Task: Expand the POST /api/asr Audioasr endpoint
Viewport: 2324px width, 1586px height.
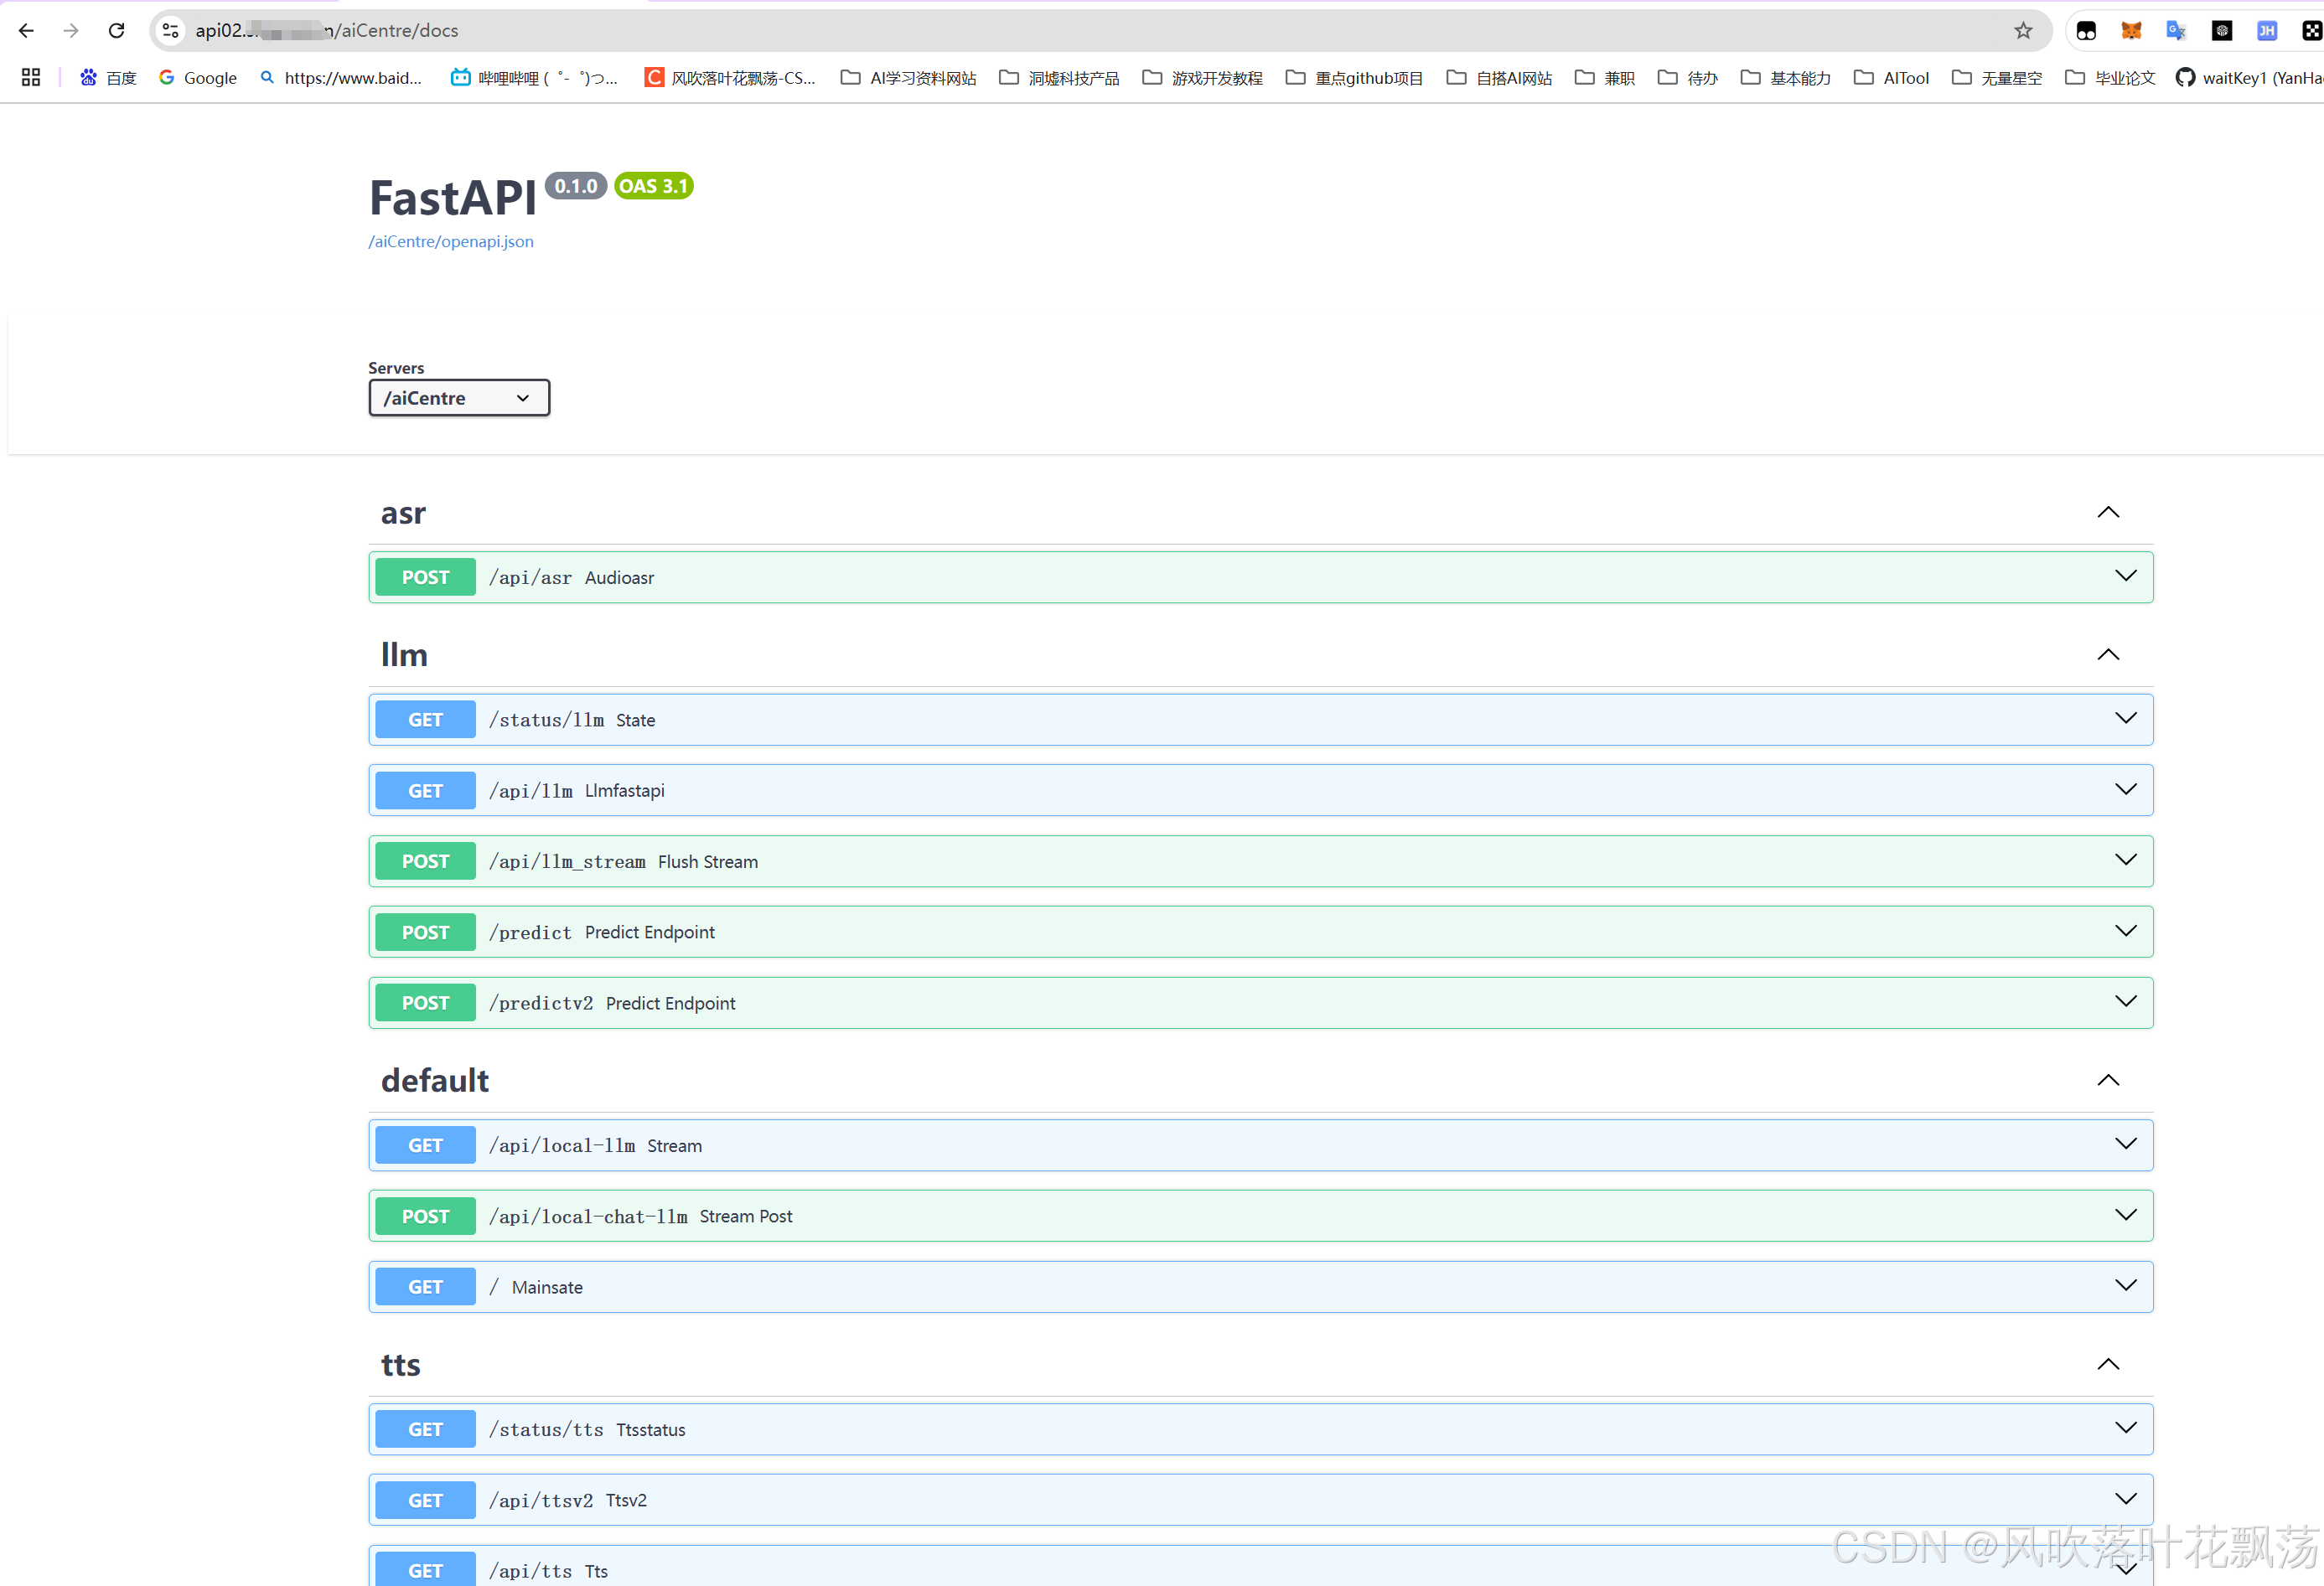Action: tap(2126, 576)
